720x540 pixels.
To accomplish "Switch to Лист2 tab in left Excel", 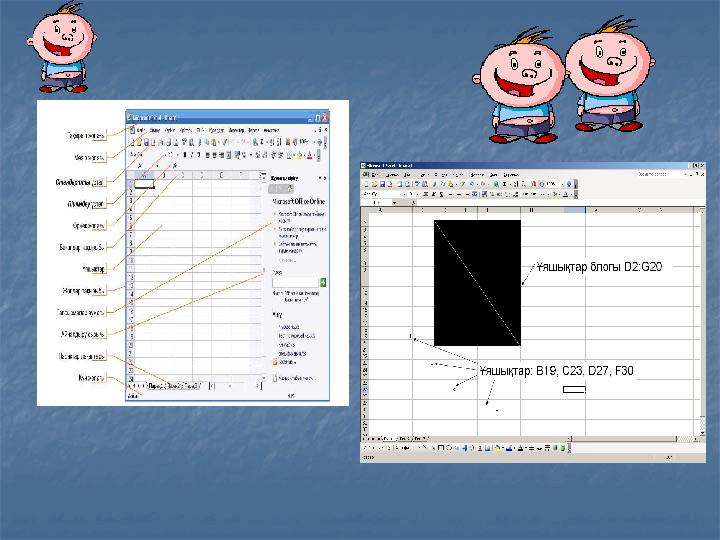I will tap(175, 386).
